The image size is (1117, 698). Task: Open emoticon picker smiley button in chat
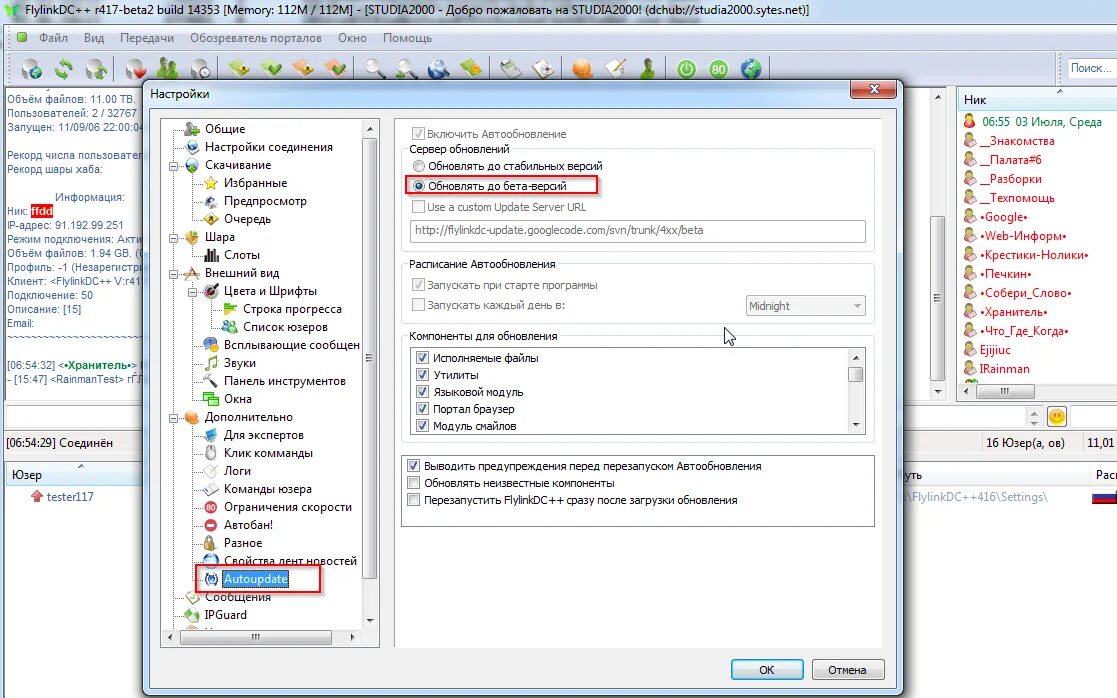(1056, 416)
